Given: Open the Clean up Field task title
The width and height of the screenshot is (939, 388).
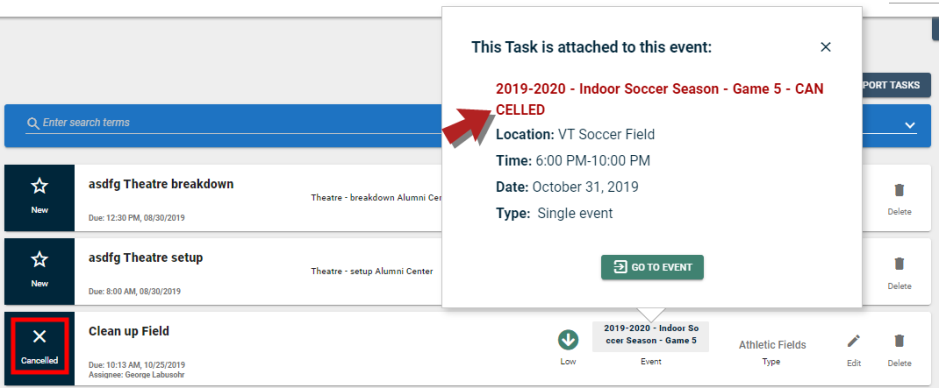Looking at the screenshot, I should coord(129,331).
